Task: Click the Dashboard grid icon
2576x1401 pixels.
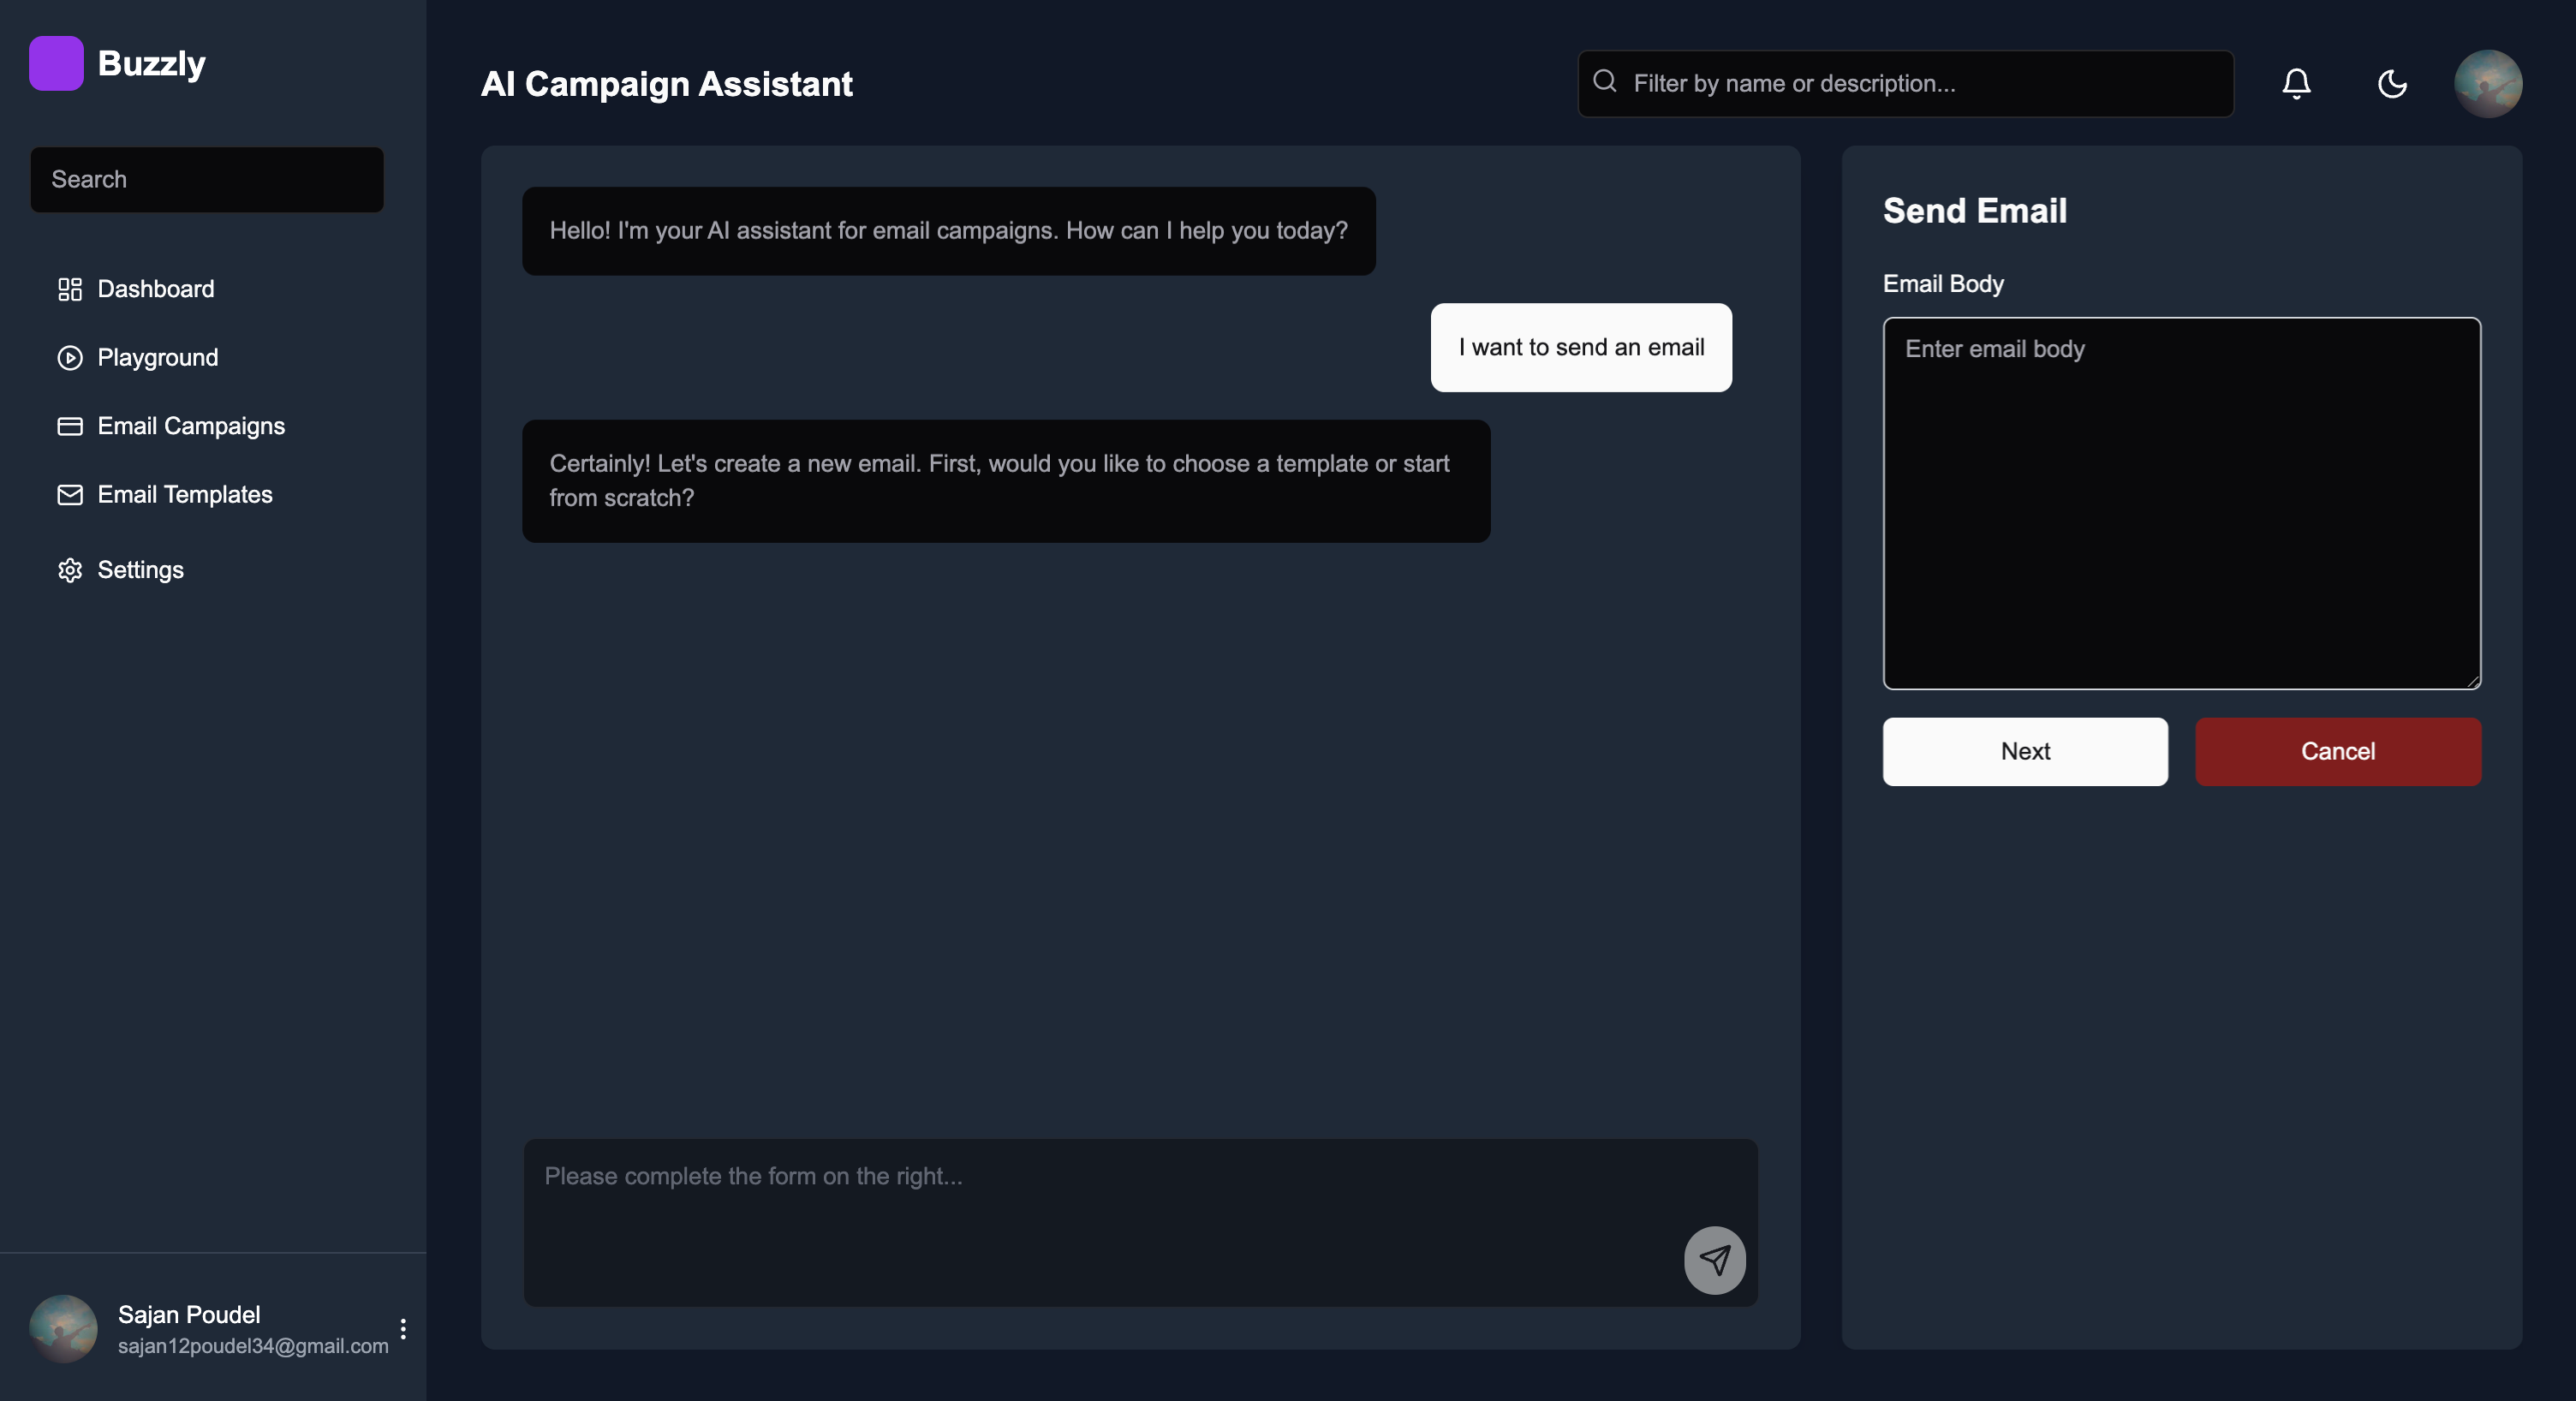Action: pyautogui.click(x=69, y=289)
